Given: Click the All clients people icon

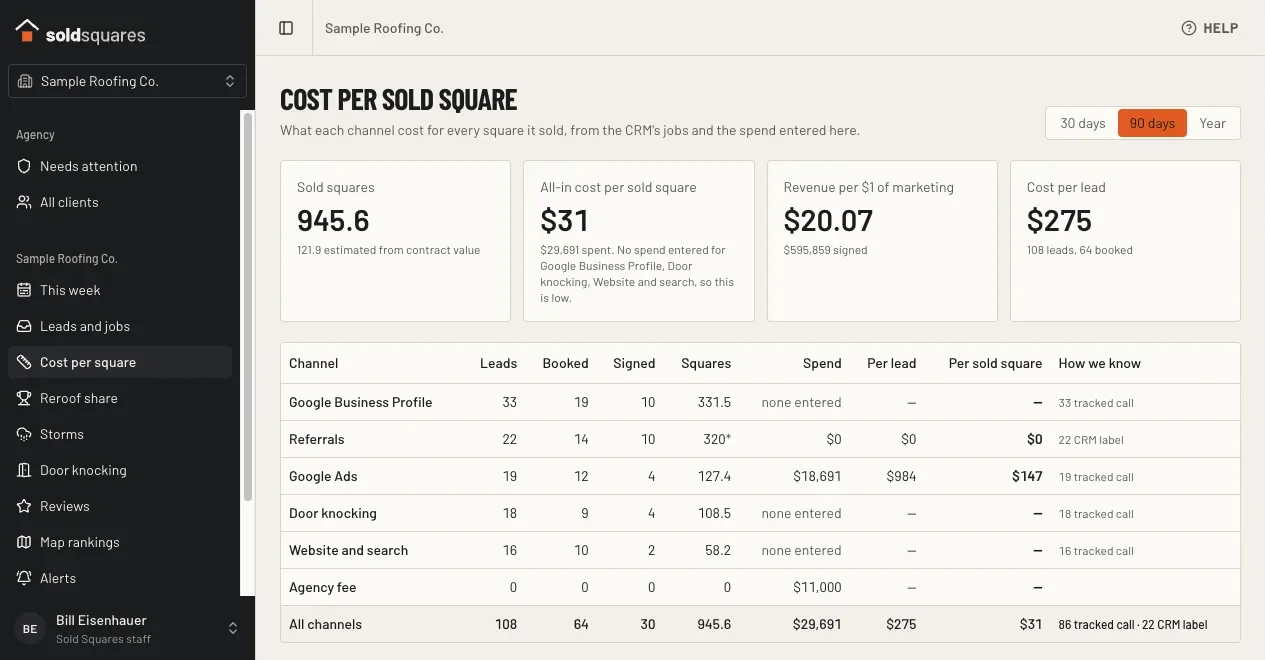Looking at the screenshot, I should point(24,202).
